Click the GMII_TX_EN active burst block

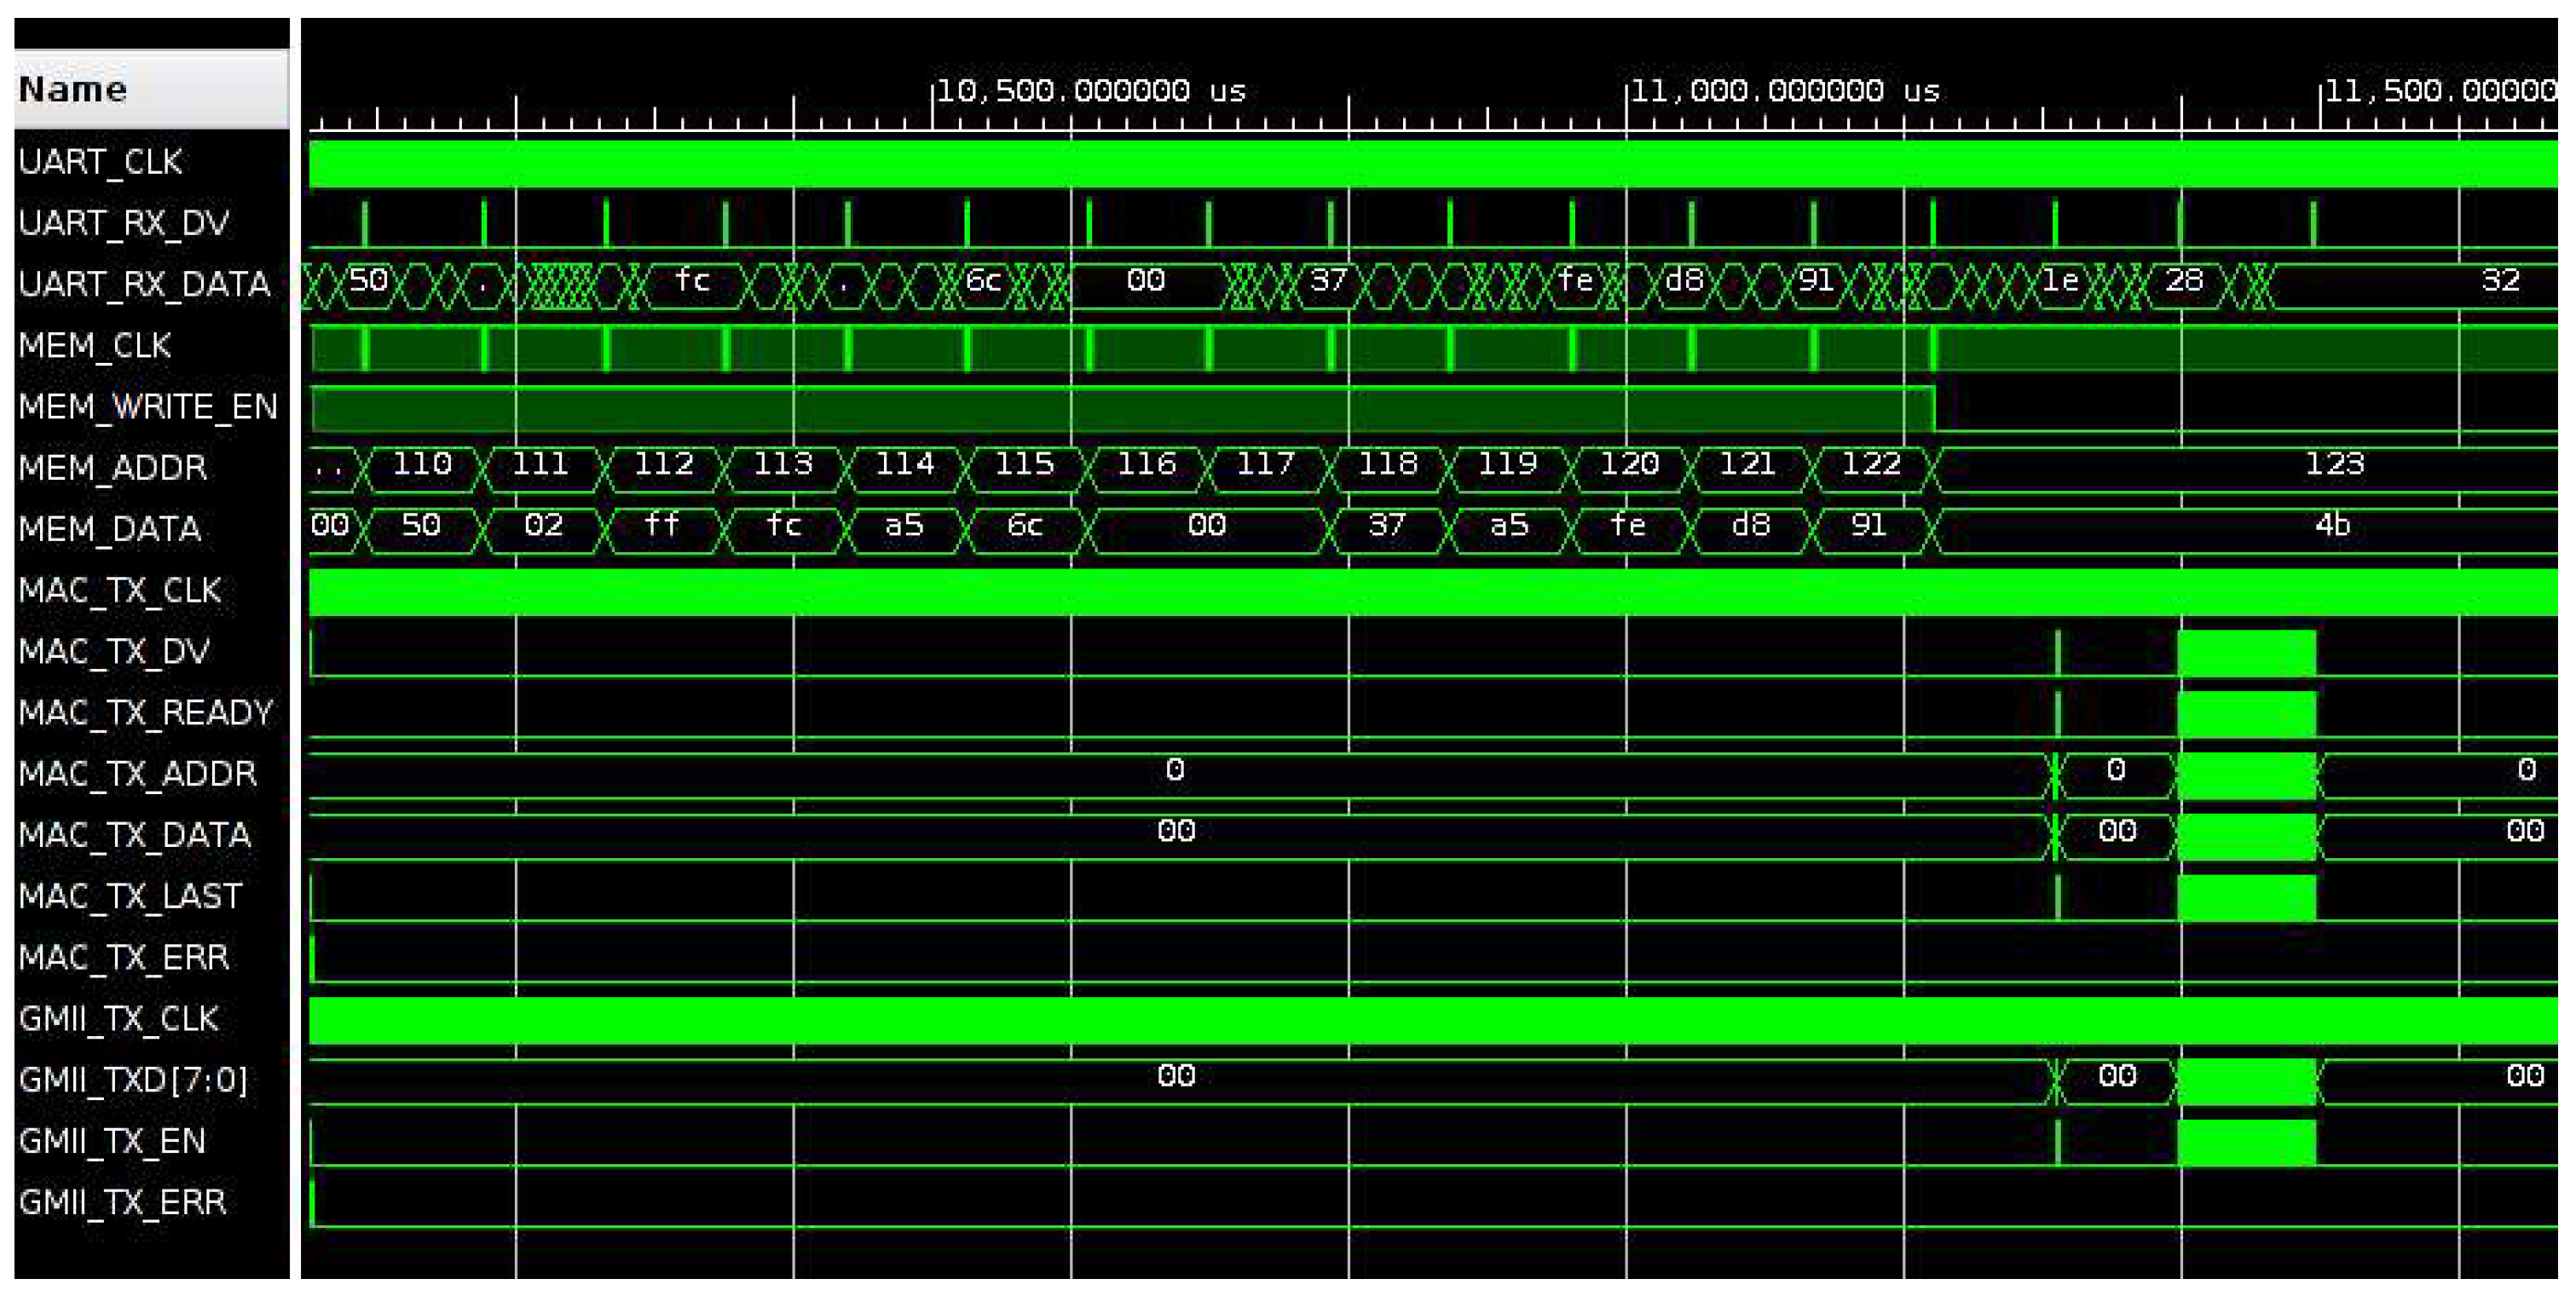point(2246,1142)
